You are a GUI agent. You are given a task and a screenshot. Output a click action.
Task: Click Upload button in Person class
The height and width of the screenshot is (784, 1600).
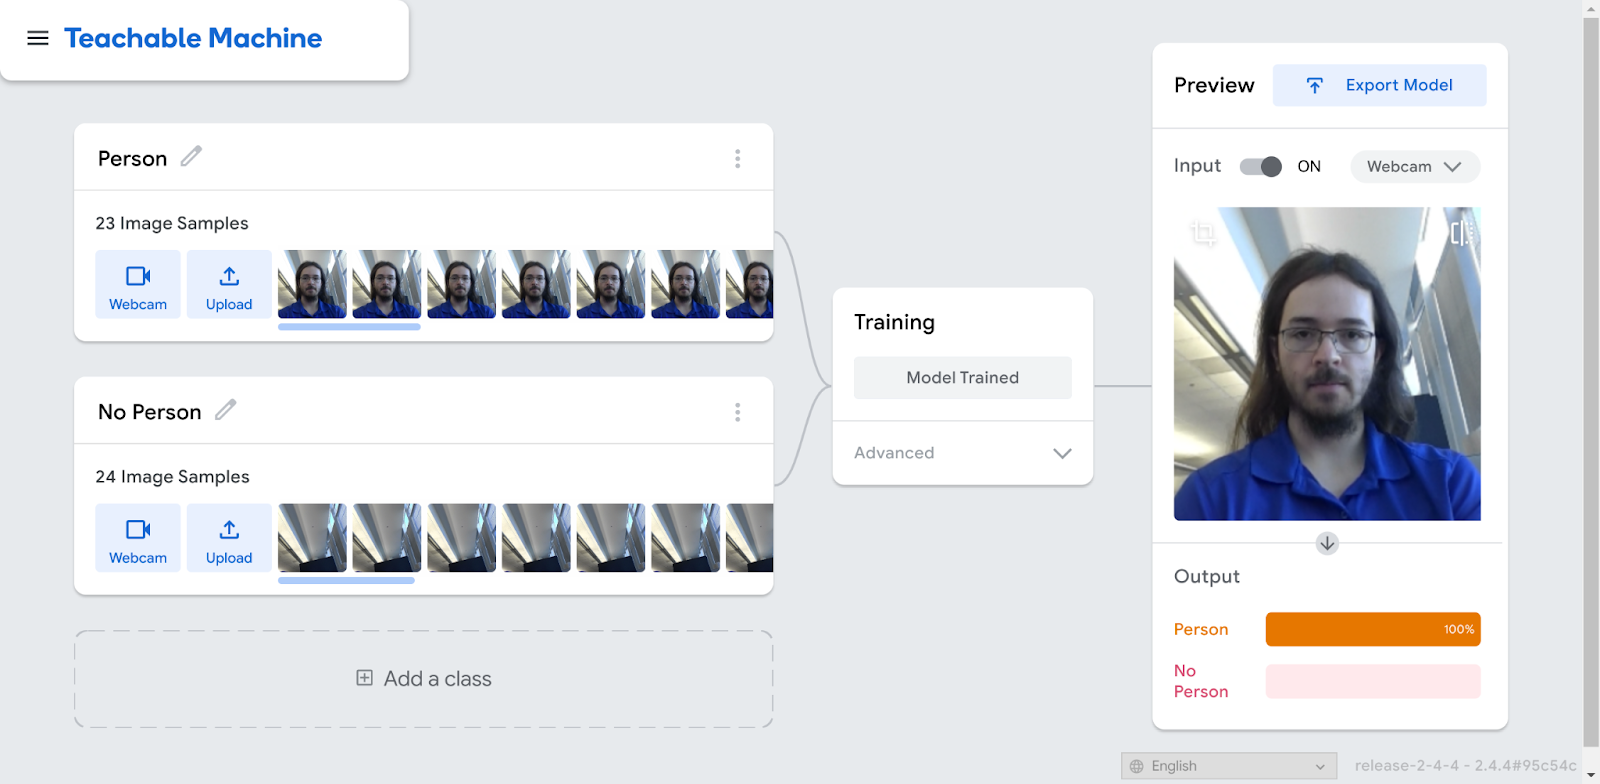pyautogui.click(x=229, y=285)
